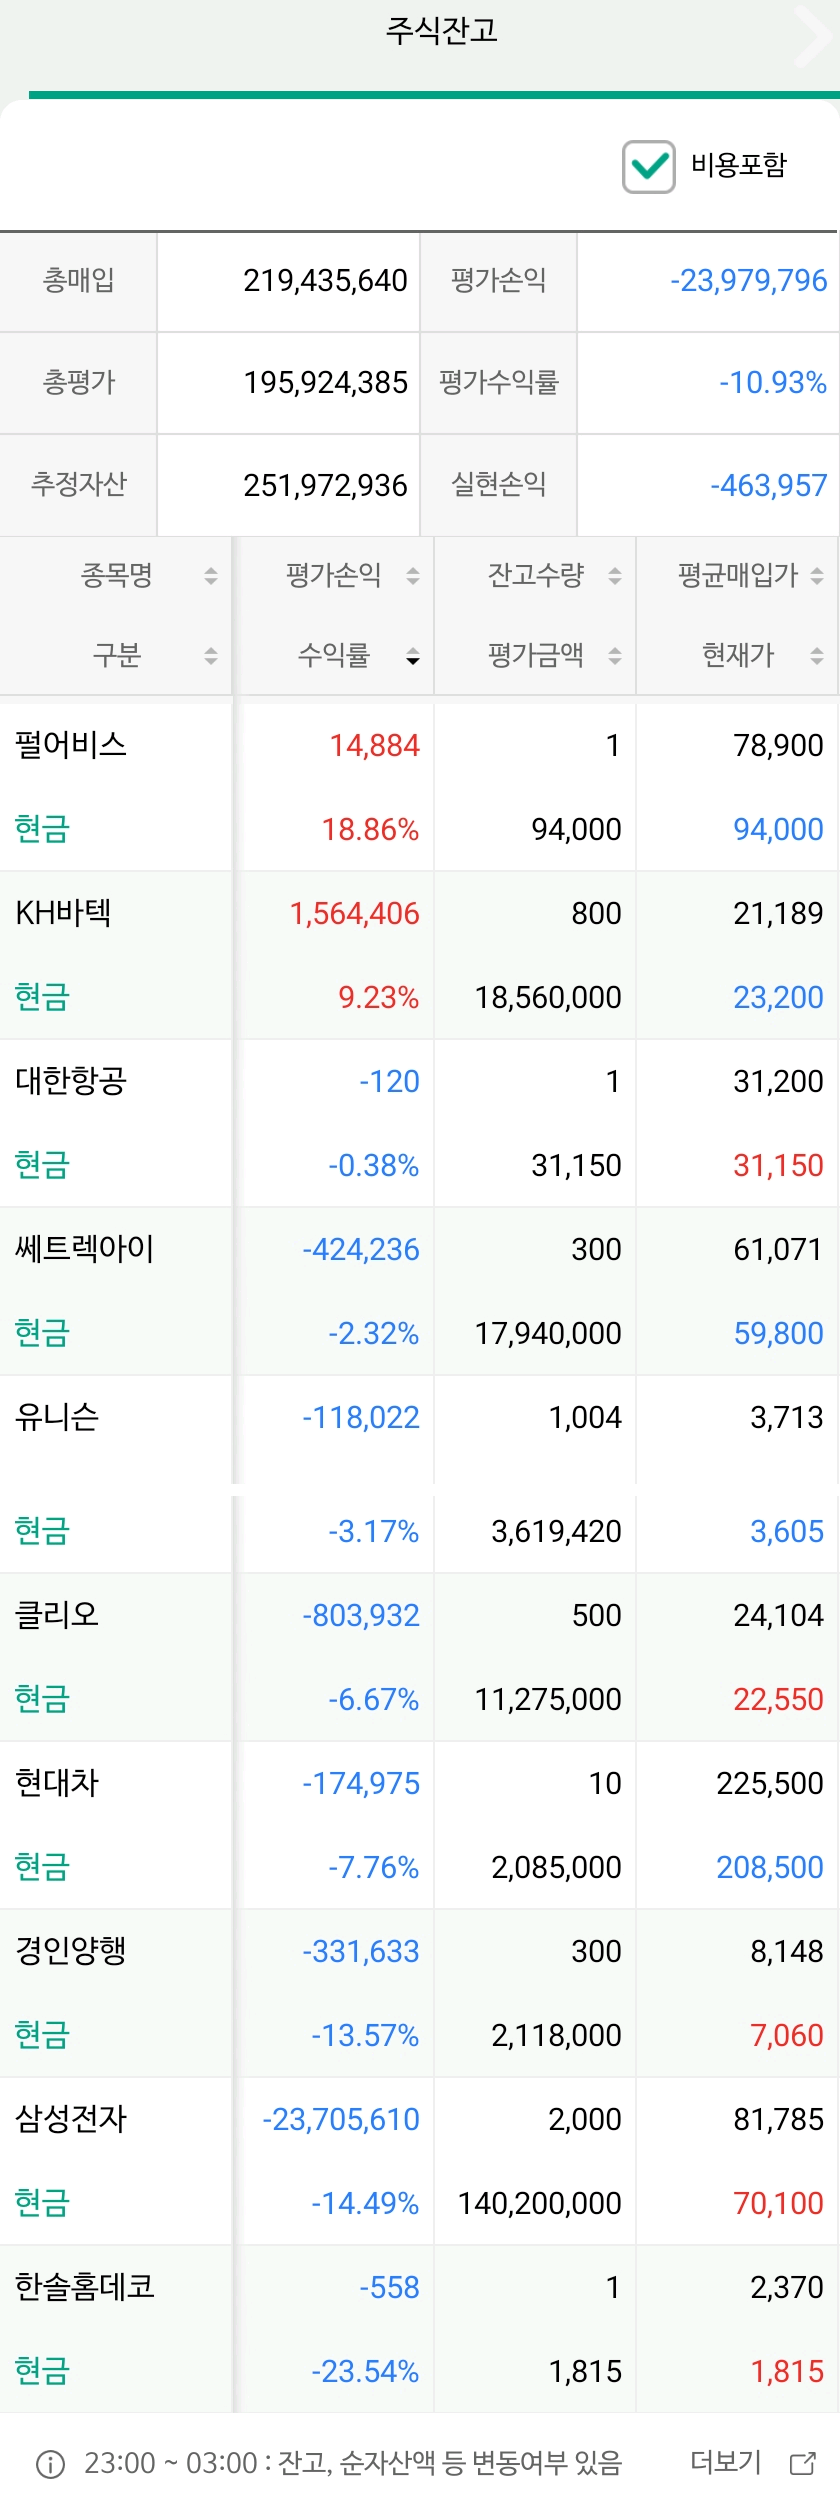The width and height of the screenshot is (840, 2513).
Task: Open the 삼성전자 holding row
Action: [x=420, y=2160]
